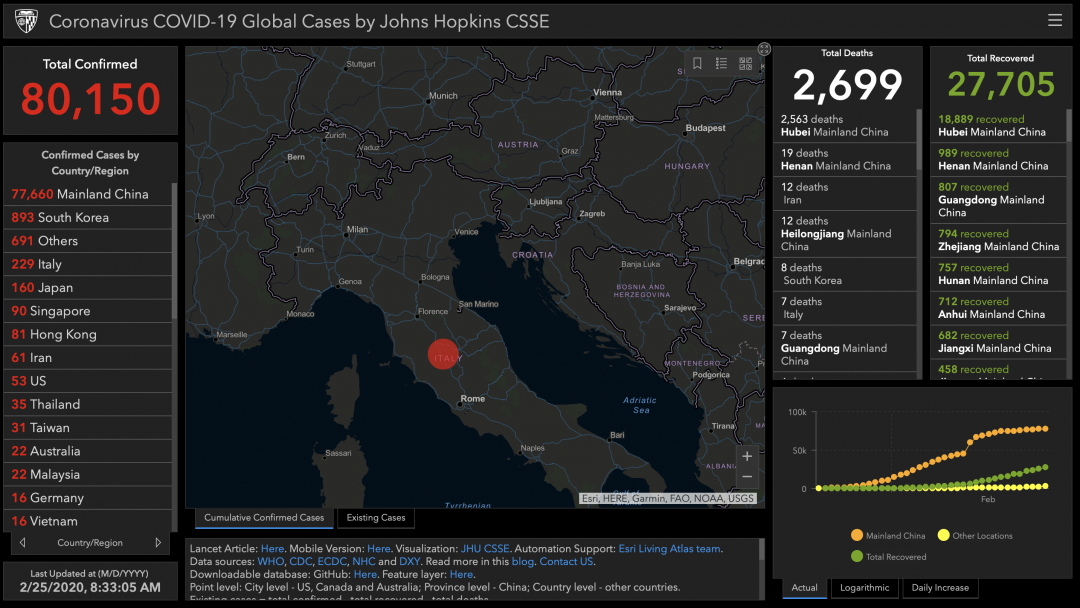
Task: Select 160 Japan row
Action: 87,288
